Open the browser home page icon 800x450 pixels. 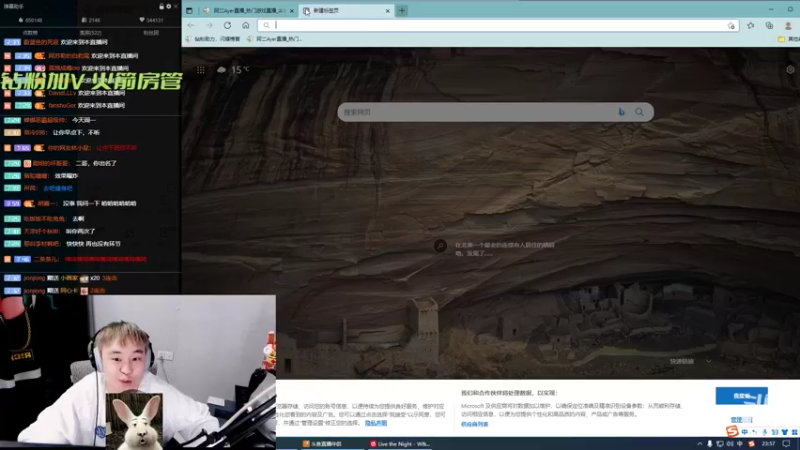pyautogui.click(x=246, y=26)
